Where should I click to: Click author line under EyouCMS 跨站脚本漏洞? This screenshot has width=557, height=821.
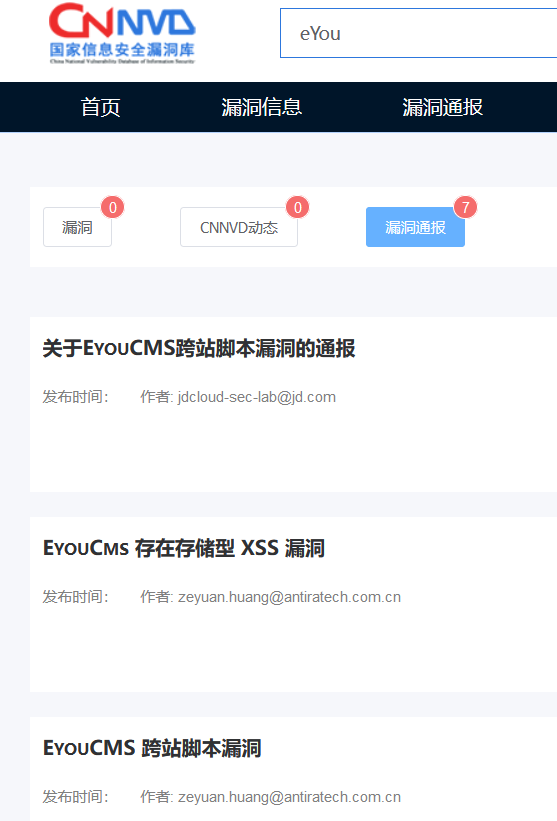271,797
